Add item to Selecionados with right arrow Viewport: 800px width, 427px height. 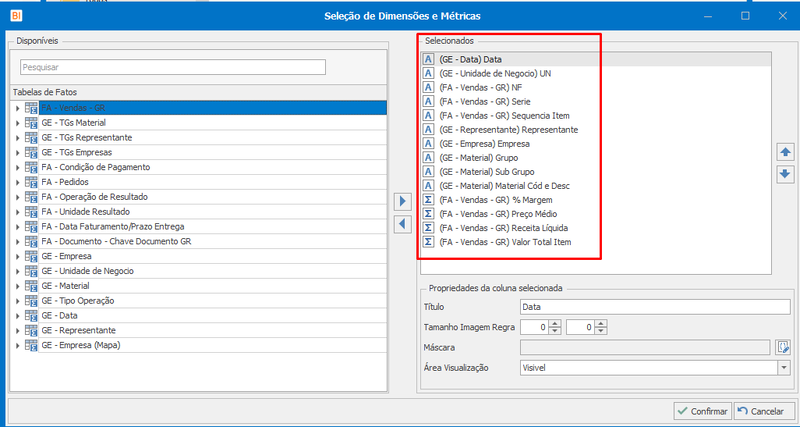[x=403, y=202]
